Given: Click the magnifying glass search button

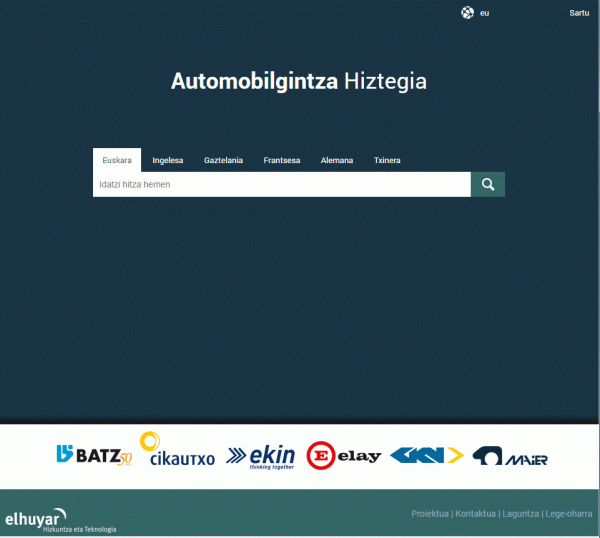Looking at the screenshot, I should click(488, 184).
